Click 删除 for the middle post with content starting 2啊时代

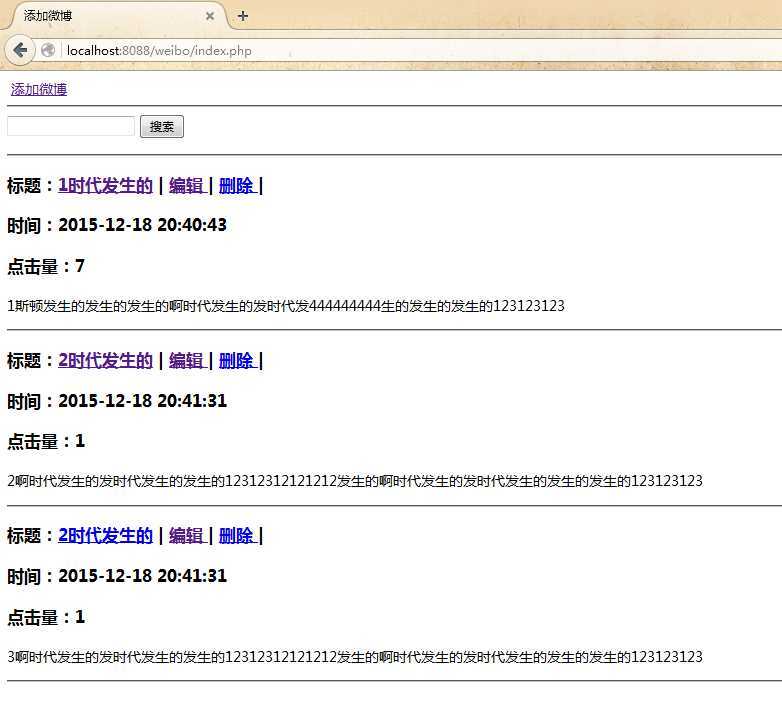click(x=237, y=360)
